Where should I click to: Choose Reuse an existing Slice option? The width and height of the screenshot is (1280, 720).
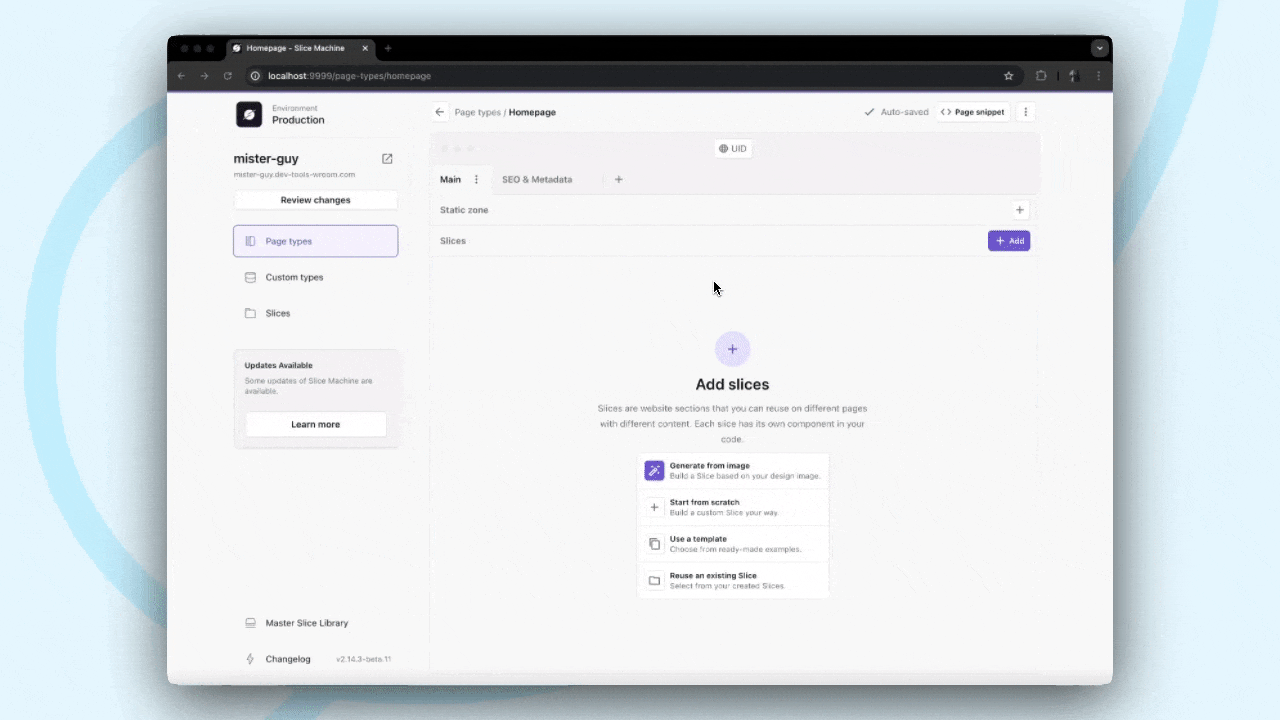[x=733, y=580]
